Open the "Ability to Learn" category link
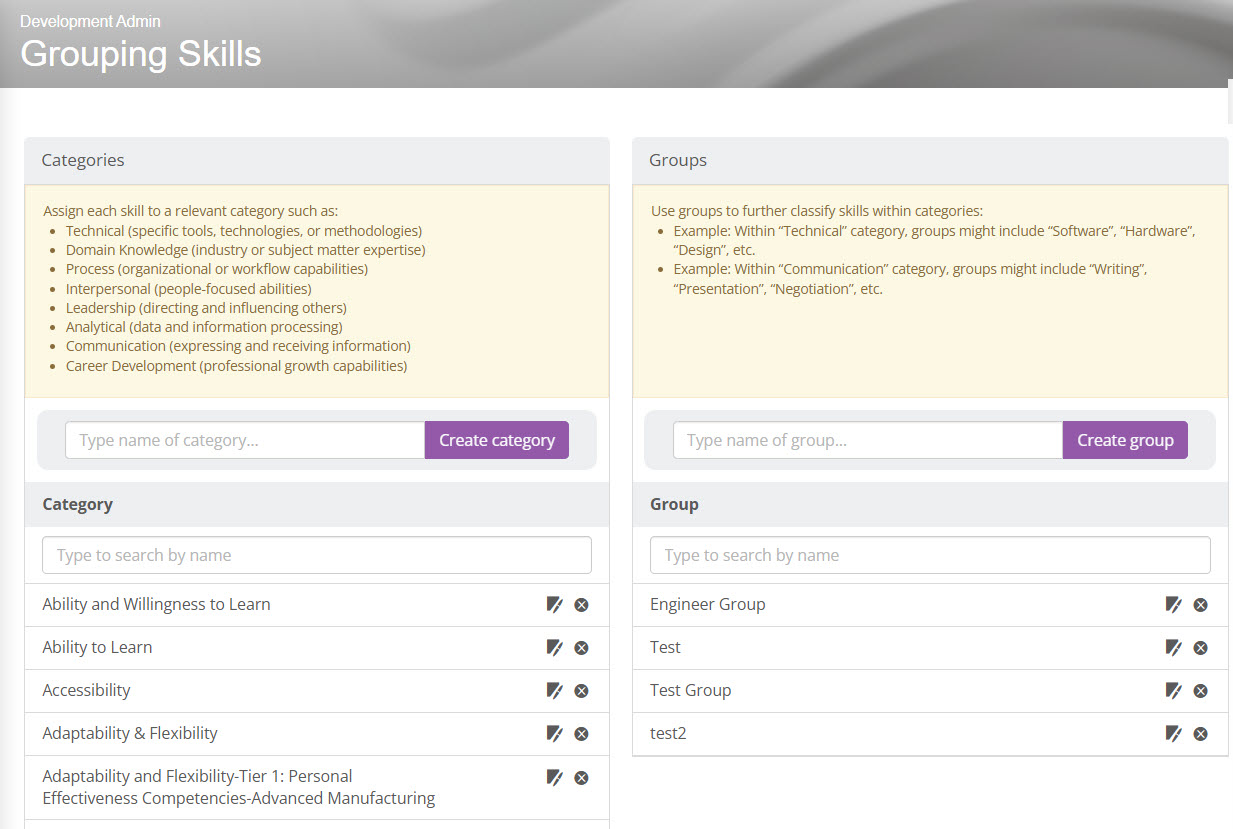The width and height of the screenshot is (1233, 829). 97,647
